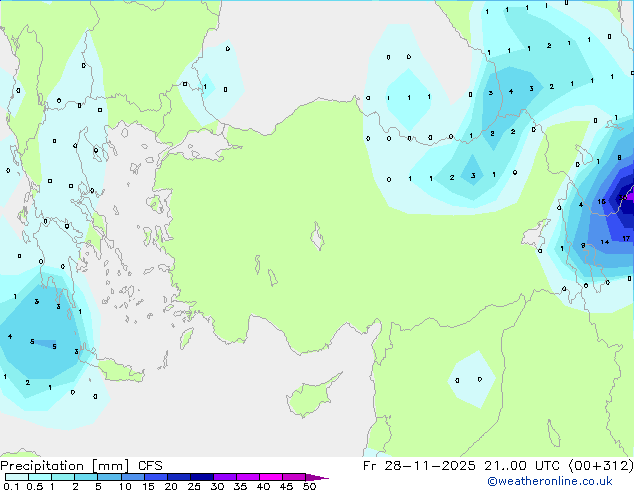Click the 20 mm legend color swatch
The image size is (634, 490).
(x=179, y=477)
